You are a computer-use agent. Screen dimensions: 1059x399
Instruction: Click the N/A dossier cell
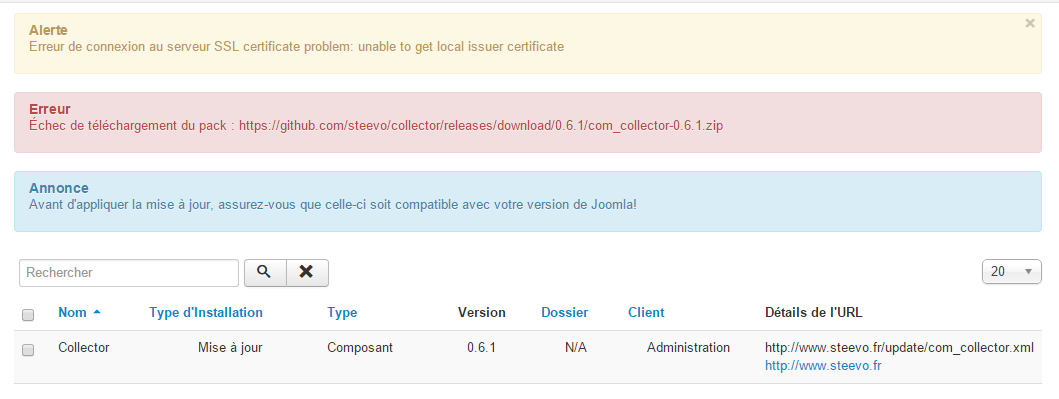pos(576,348)
